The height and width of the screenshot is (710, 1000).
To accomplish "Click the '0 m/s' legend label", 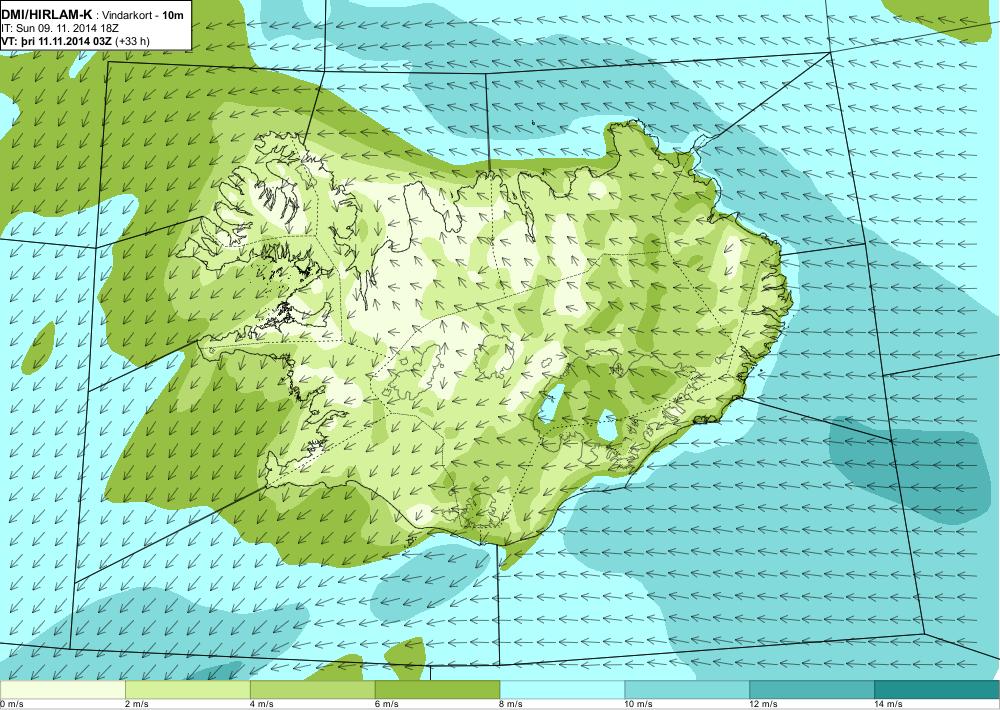I will 12,704.
